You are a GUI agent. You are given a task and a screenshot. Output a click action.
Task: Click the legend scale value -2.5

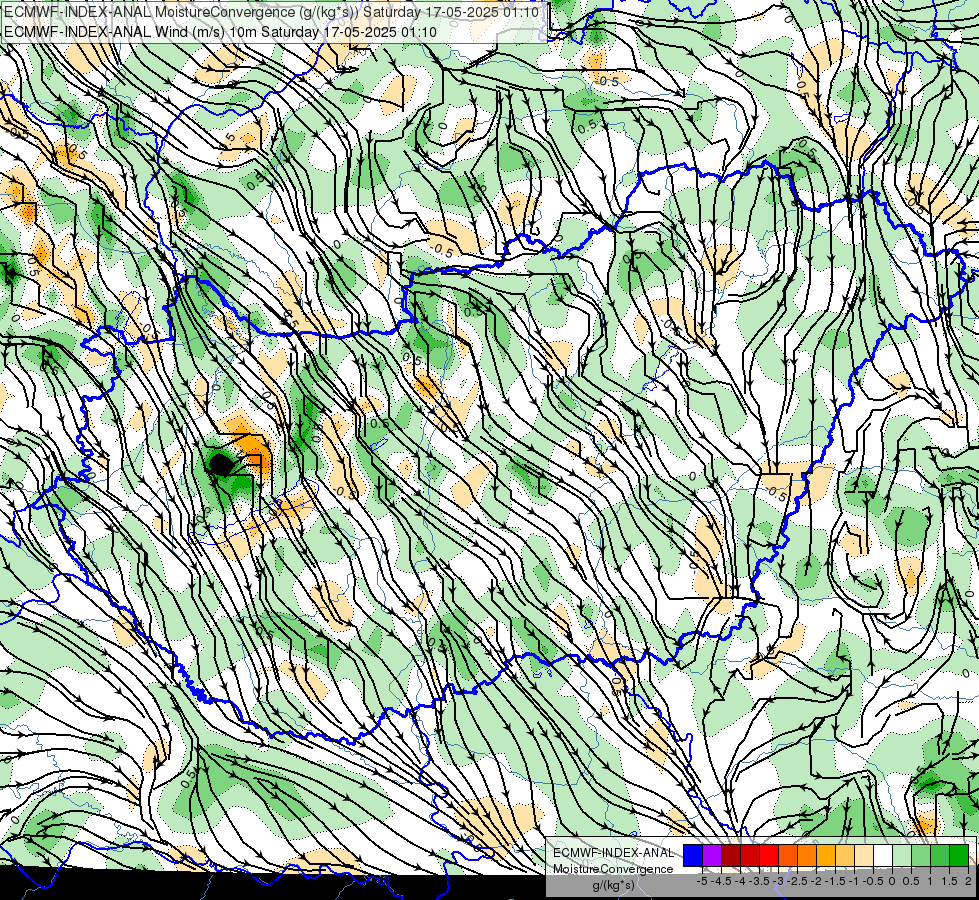(x=797, y=881)
